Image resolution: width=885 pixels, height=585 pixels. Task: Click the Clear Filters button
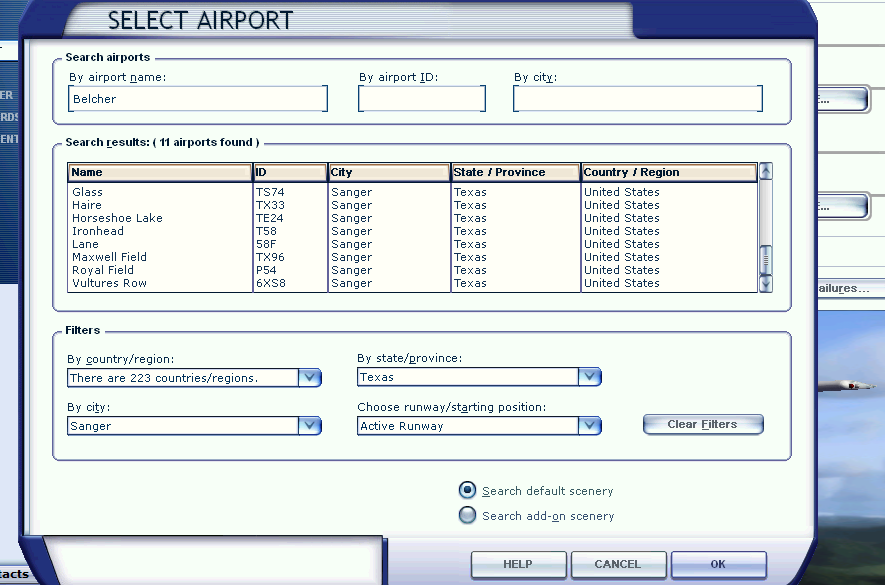click(x=702, y=424)
